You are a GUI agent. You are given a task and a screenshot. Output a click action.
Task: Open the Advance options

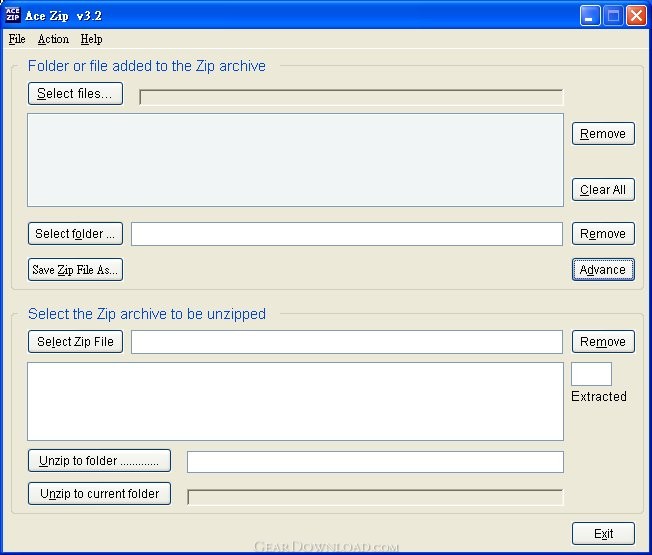603,270
